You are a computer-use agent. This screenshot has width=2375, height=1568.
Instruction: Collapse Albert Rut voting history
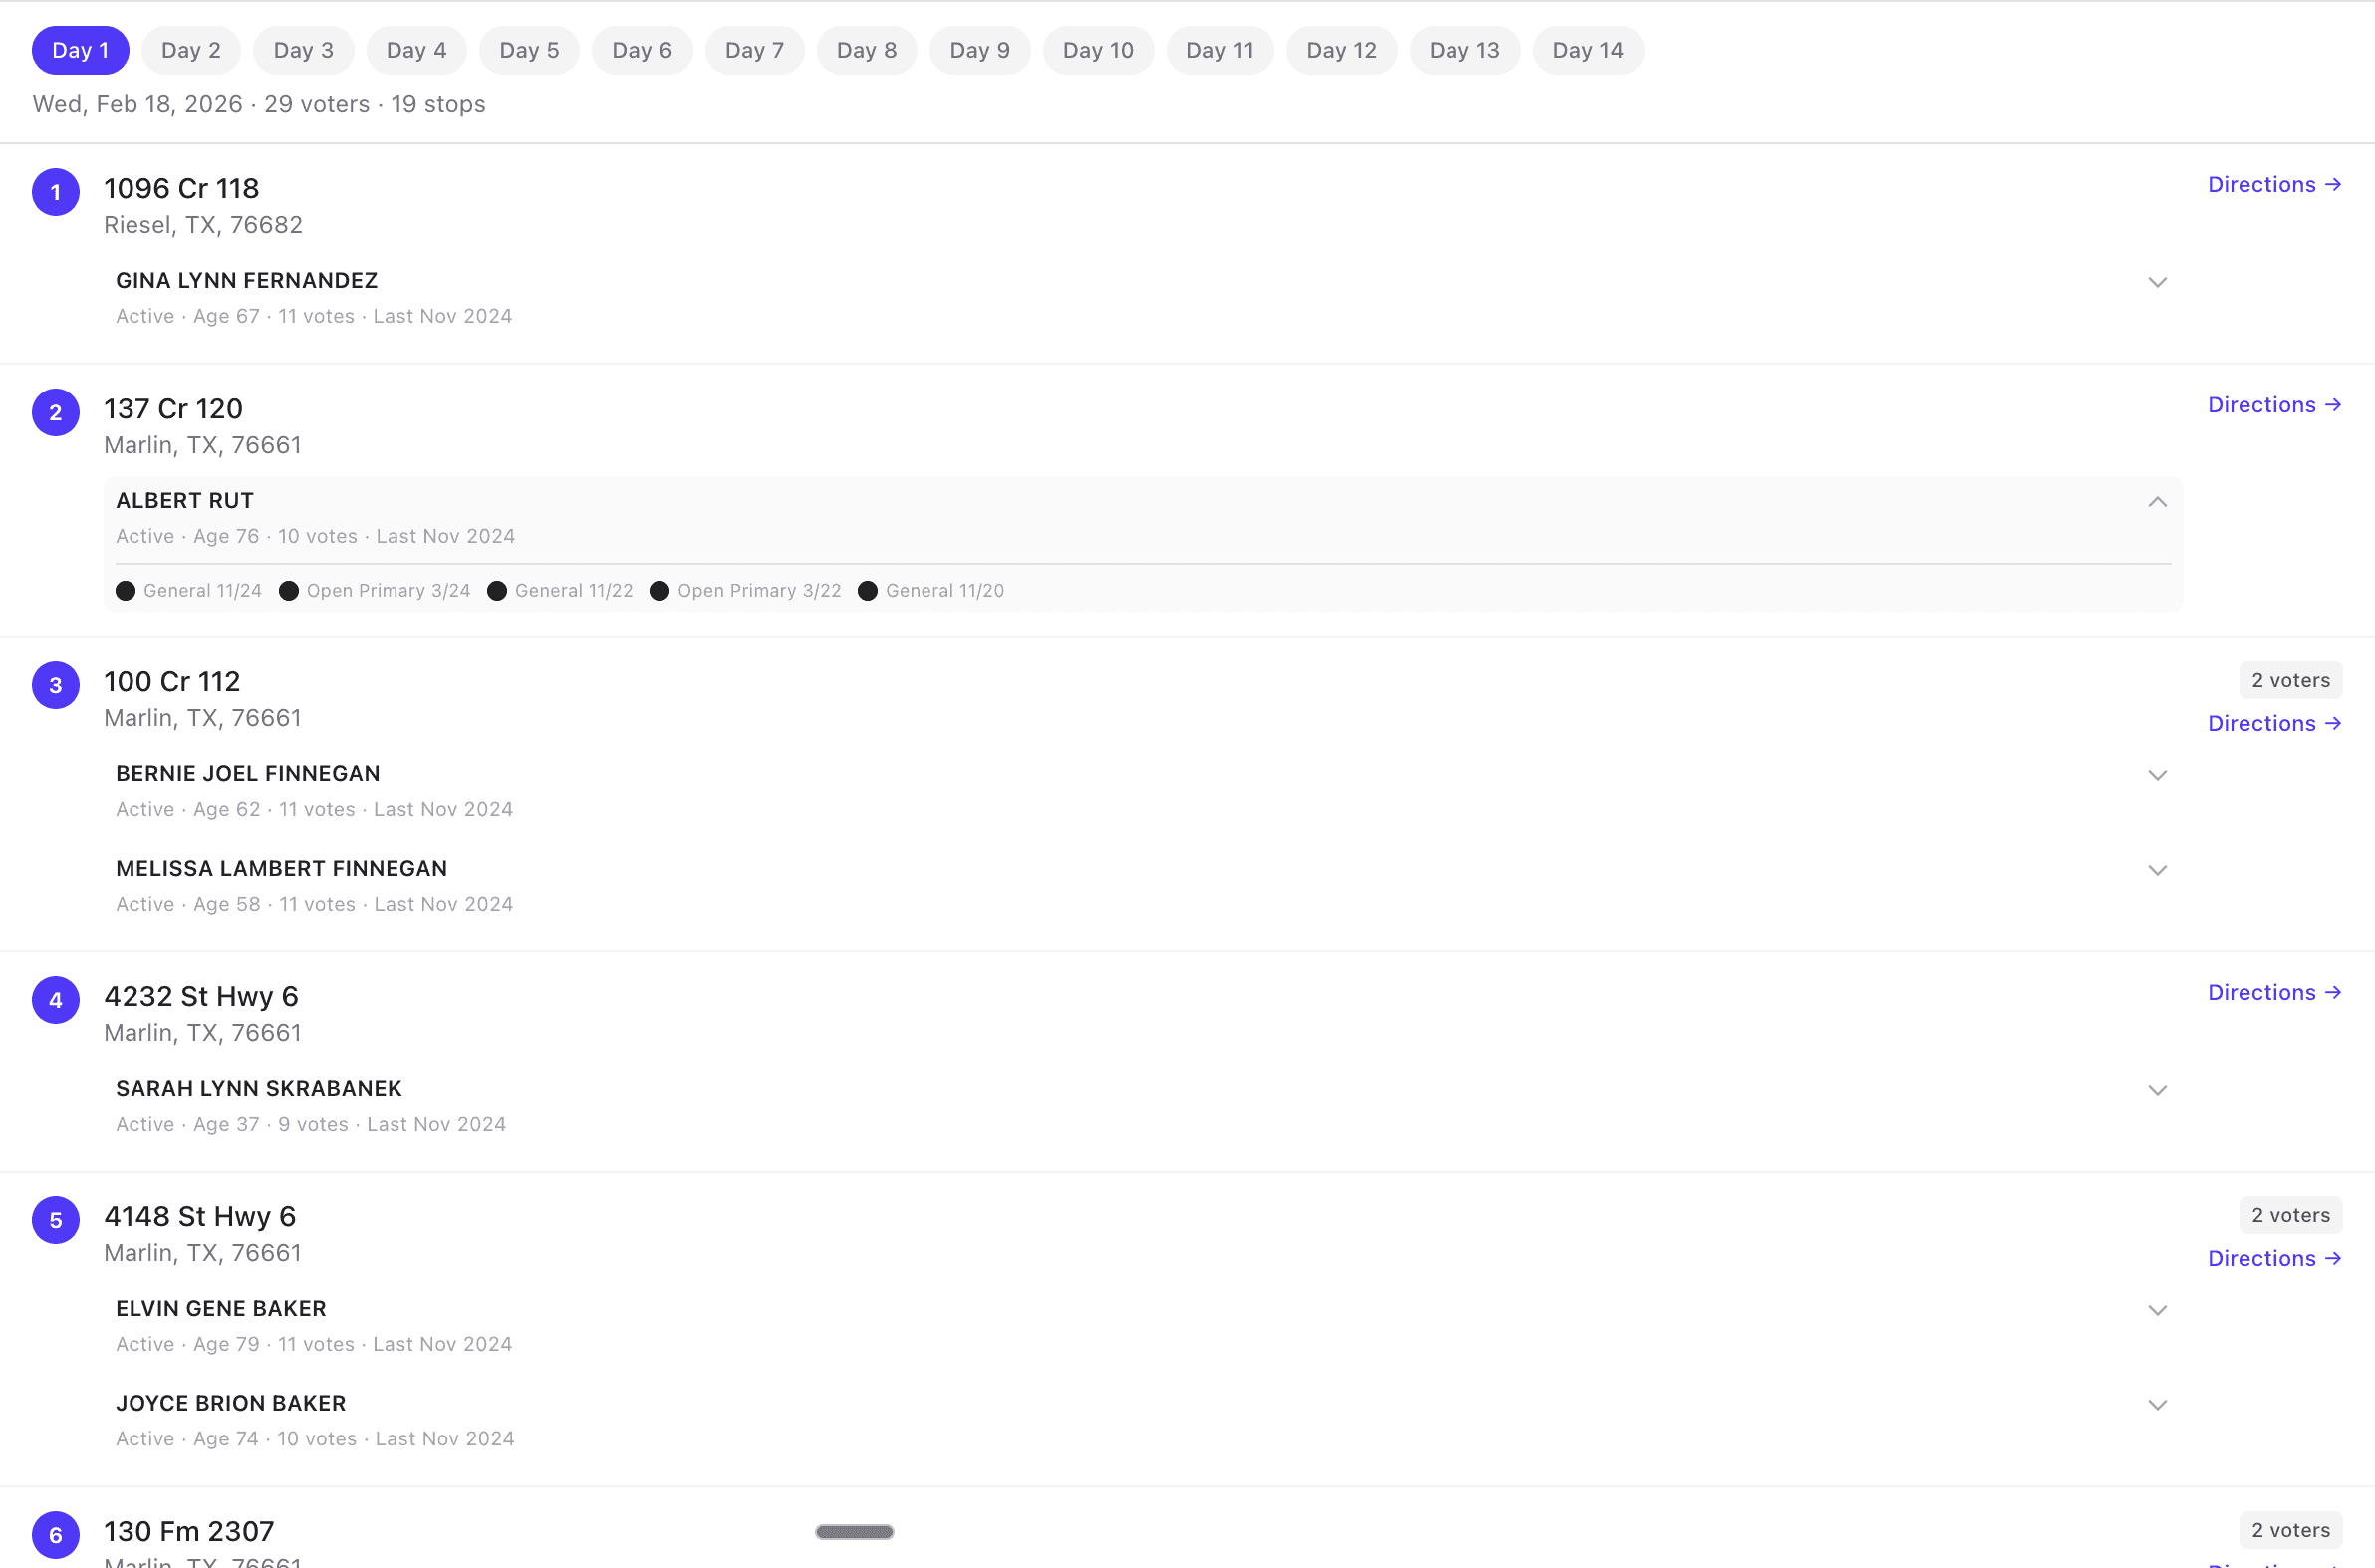2157,502
